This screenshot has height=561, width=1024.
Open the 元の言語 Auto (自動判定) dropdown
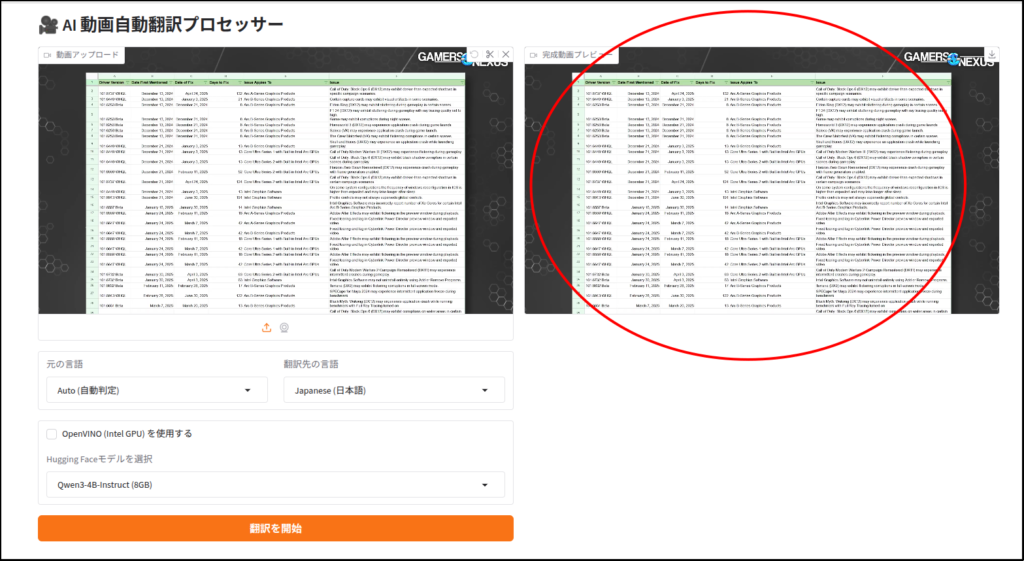pyautogui.click(x=156, y=390)
